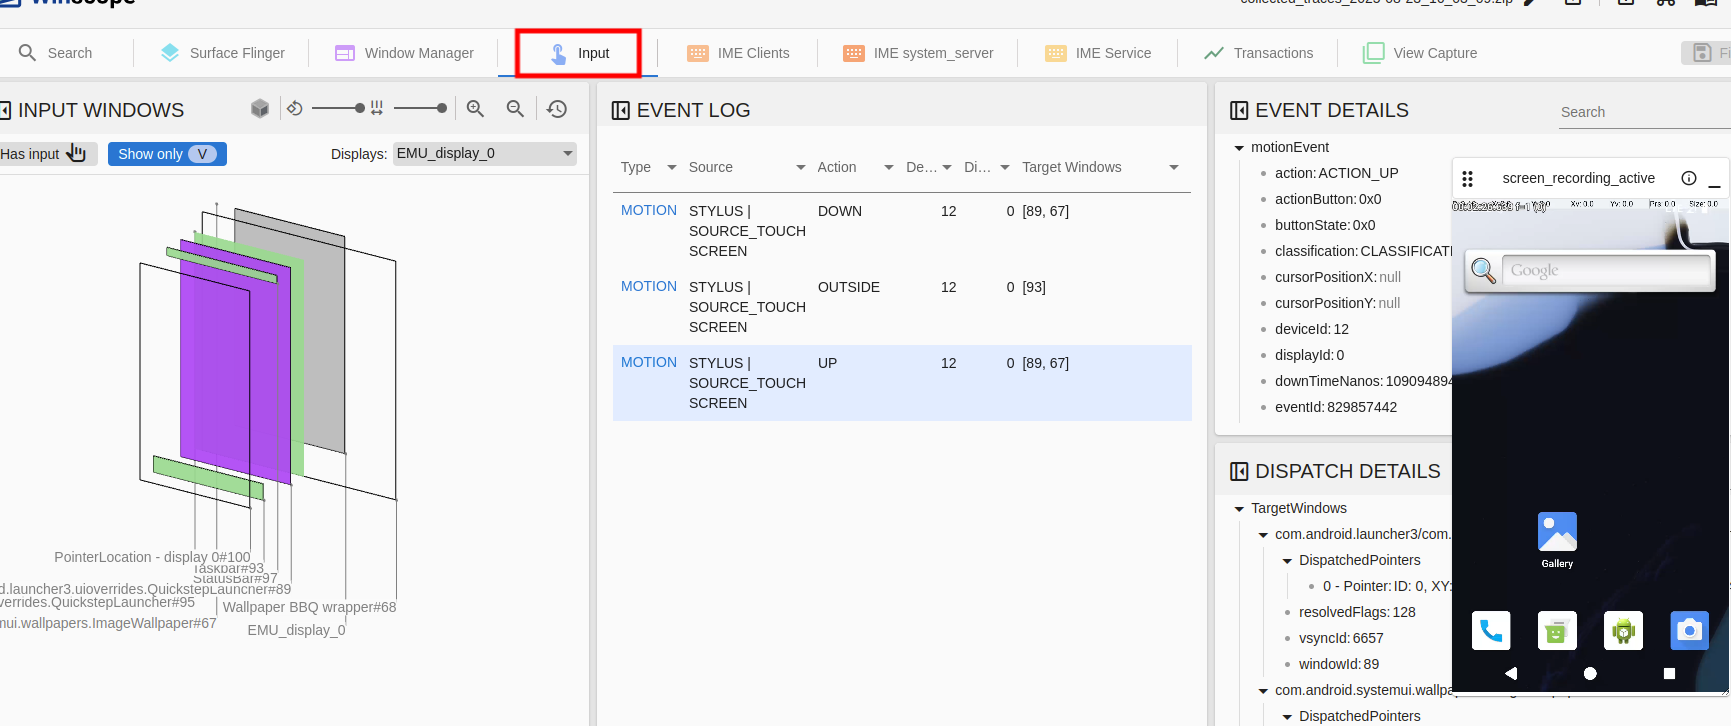Select the Input tab
Image resolution: width=1731 pixels, height=726 pixels.
point(578,53)
